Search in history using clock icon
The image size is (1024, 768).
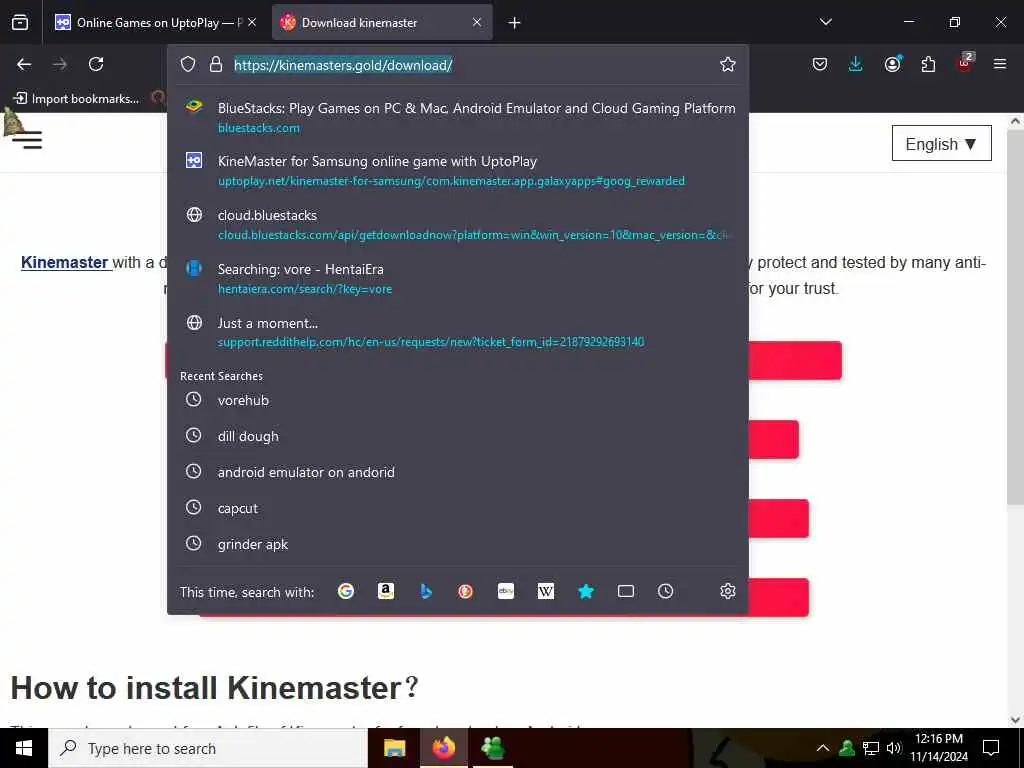665,591
